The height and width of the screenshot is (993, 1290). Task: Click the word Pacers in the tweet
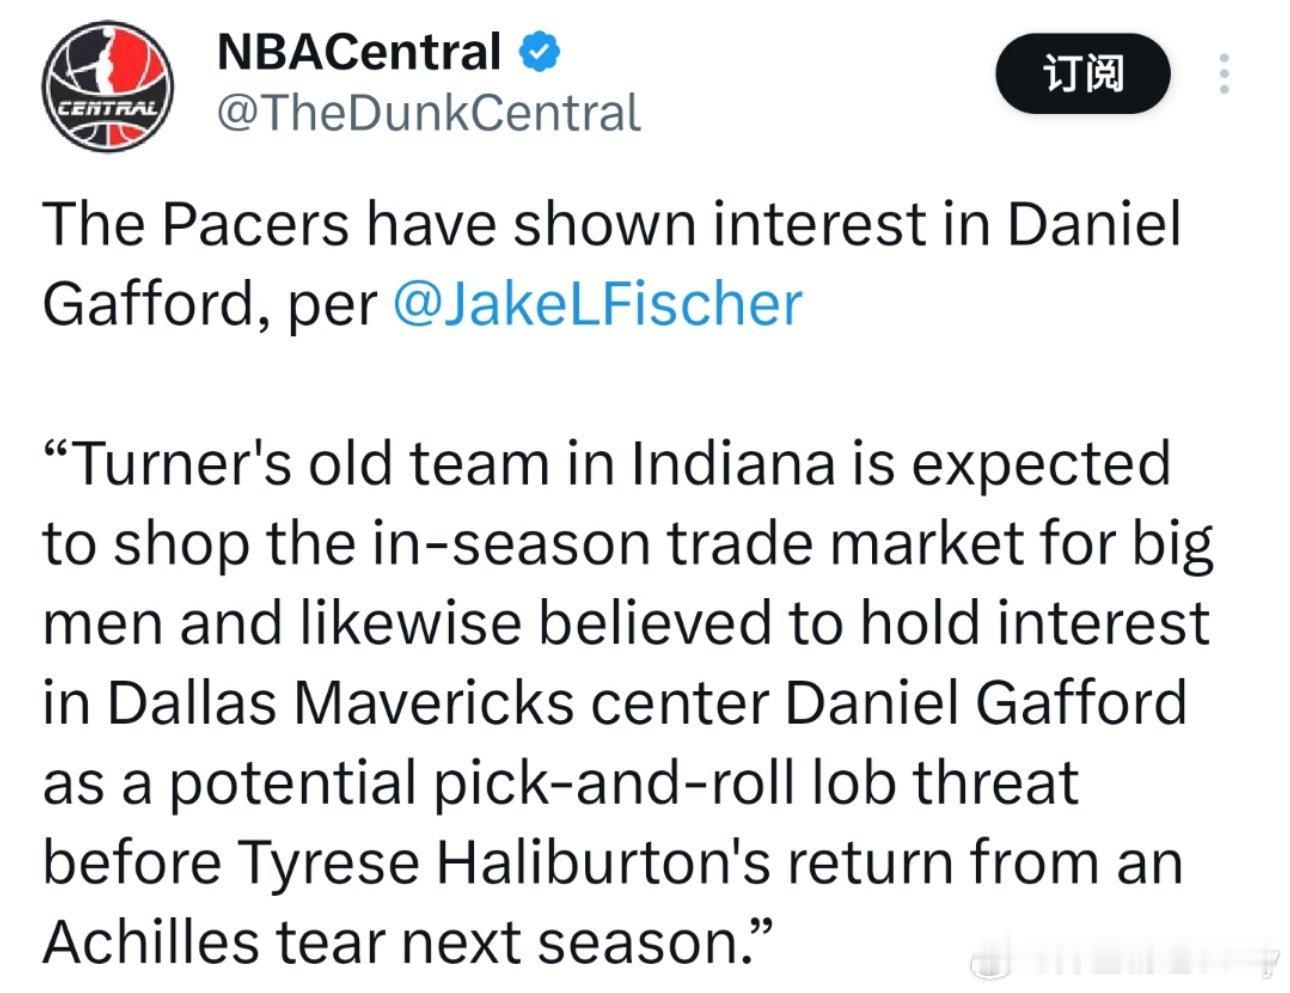pyautogui.click(x=255, y=224)
